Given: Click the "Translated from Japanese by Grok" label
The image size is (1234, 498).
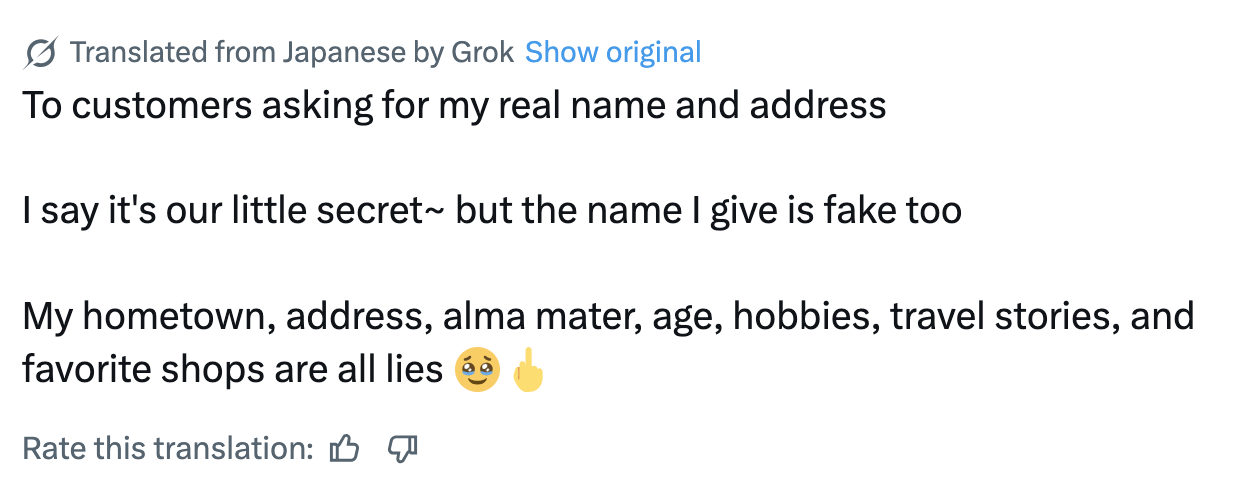Looking at the screenshot, I should pyautogui.click(x=293, y=52).
